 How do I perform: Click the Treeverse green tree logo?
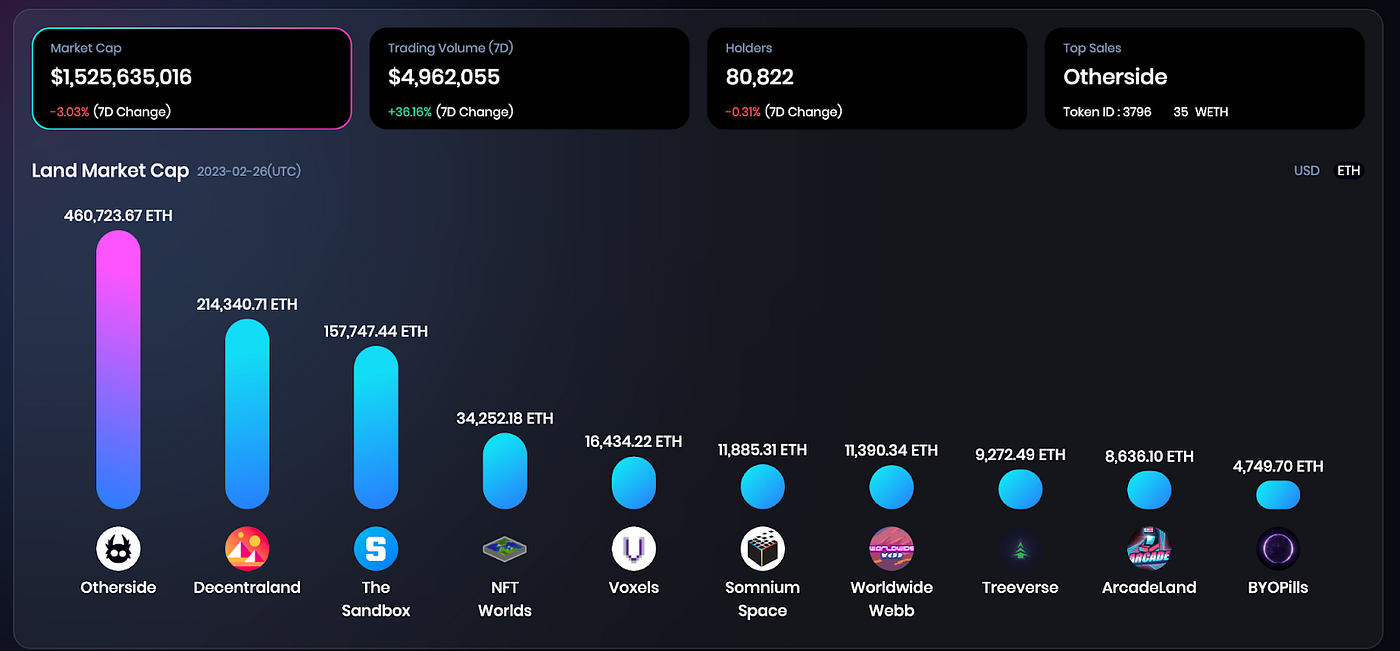[1021, 549]
